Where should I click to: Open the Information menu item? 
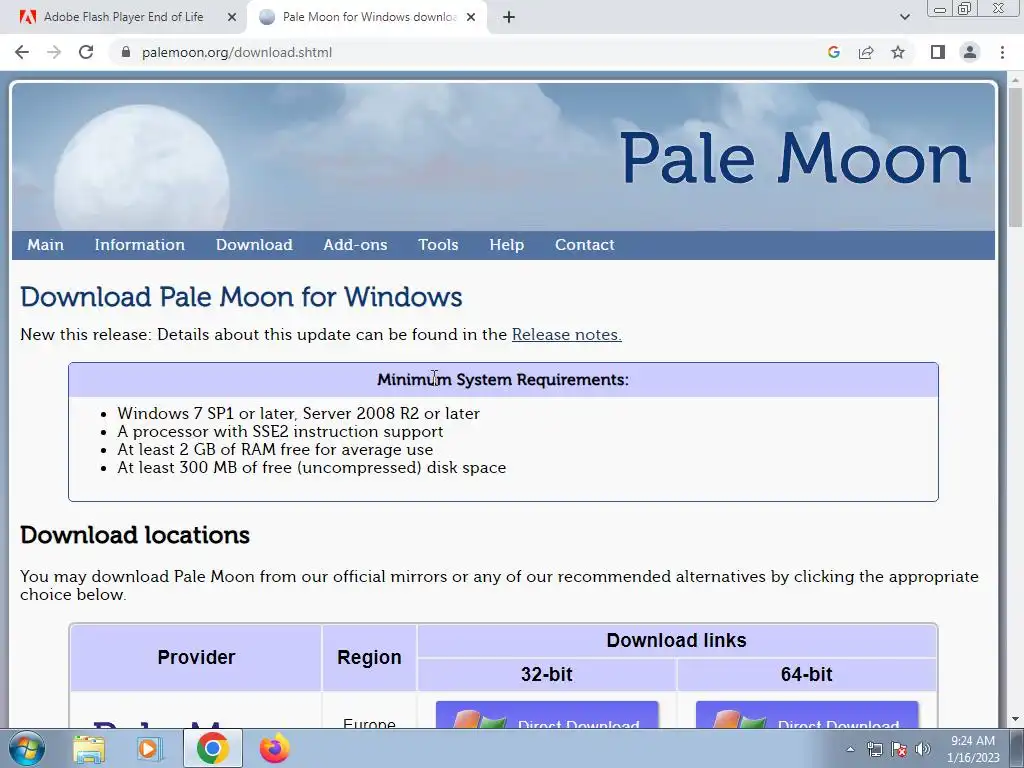pyautogui.click(x=140, y=245)
